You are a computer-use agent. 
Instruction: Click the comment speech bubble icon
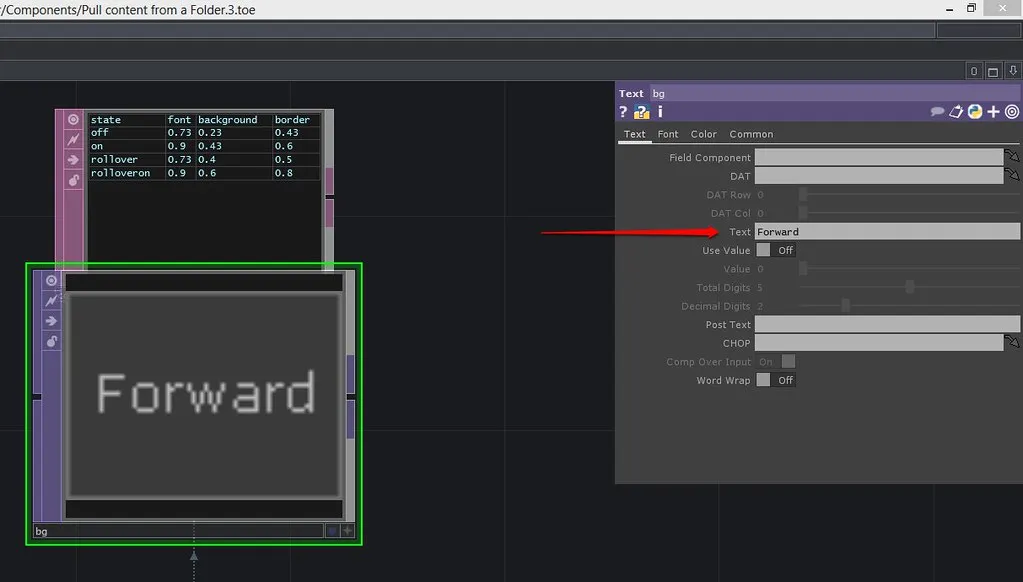click(937, 112)
